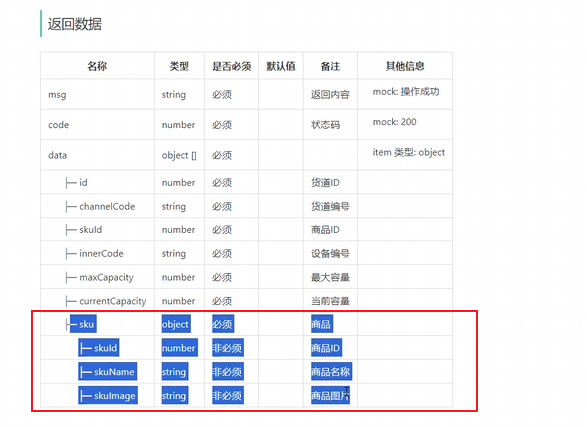Click the 货道编号 remark cell

click(330, 206)
